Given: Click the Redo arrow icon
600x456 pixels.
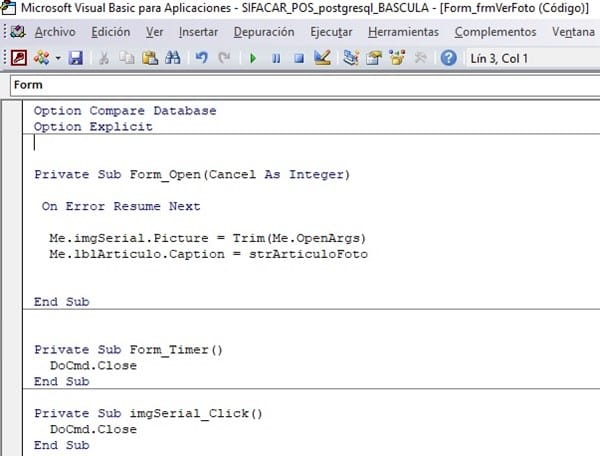Looking at the screenshot, I should [224, 58].
